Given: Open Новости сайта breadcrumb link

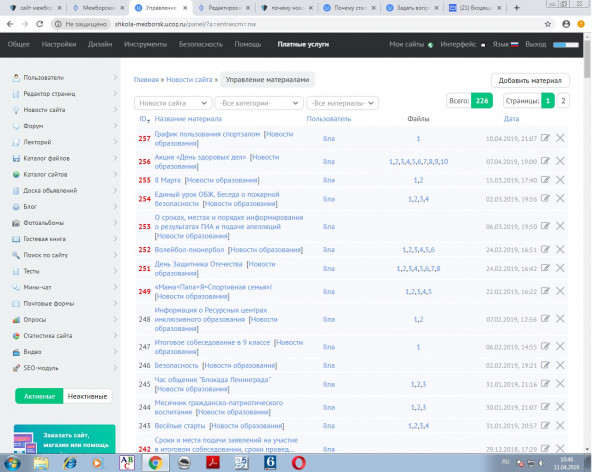Looking at the screenshot, I should tap(189, 80).
